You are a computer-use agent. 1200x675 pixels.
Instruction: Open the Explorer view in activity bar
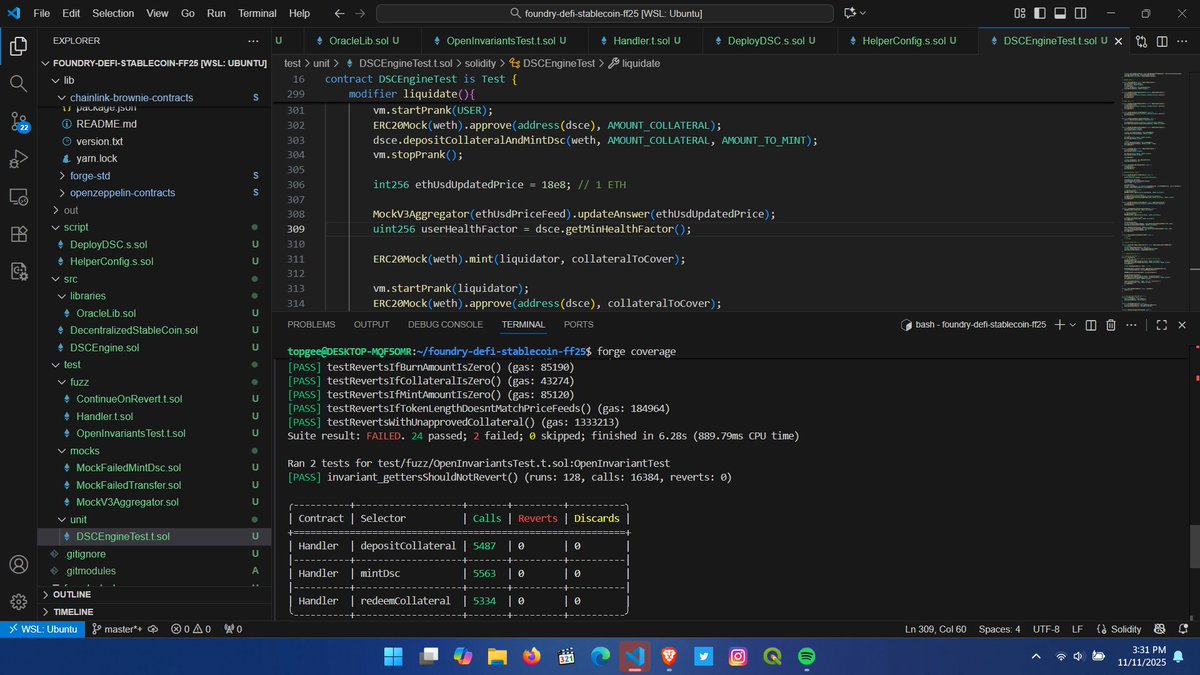[18, 46]
